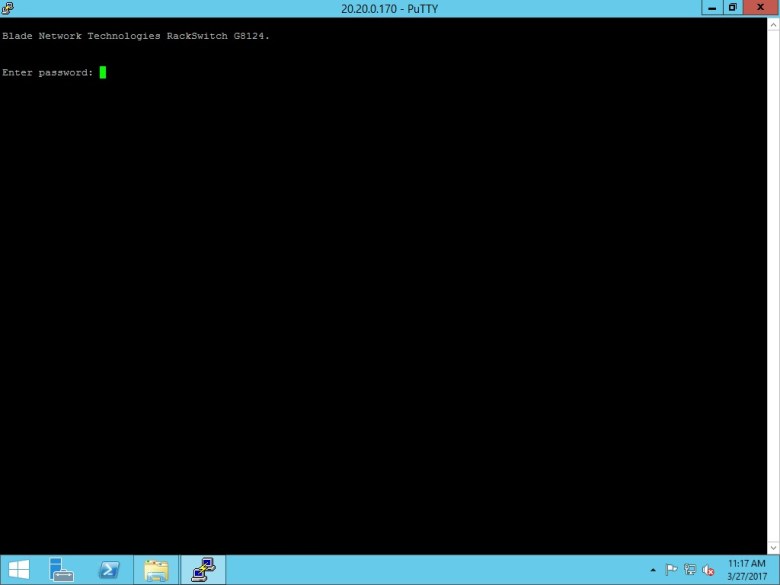Minimize the PuTTY window
This screenshot has width=780, height=585.
[711, 7]
